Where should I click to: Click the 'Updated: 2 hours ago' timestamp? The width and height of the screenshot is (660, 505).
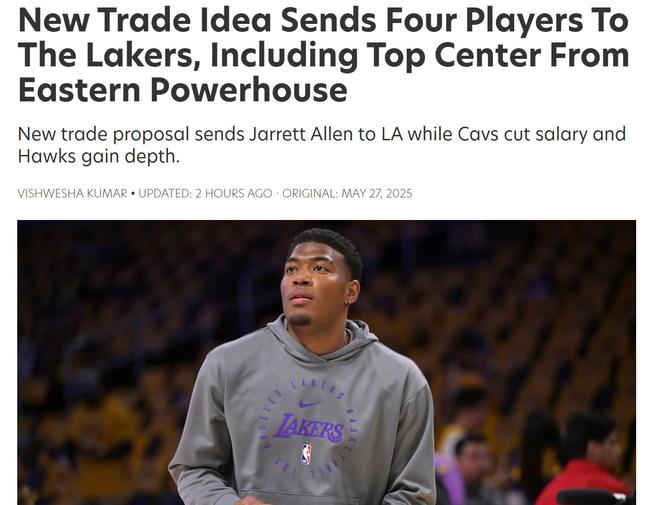click(205, 194)
